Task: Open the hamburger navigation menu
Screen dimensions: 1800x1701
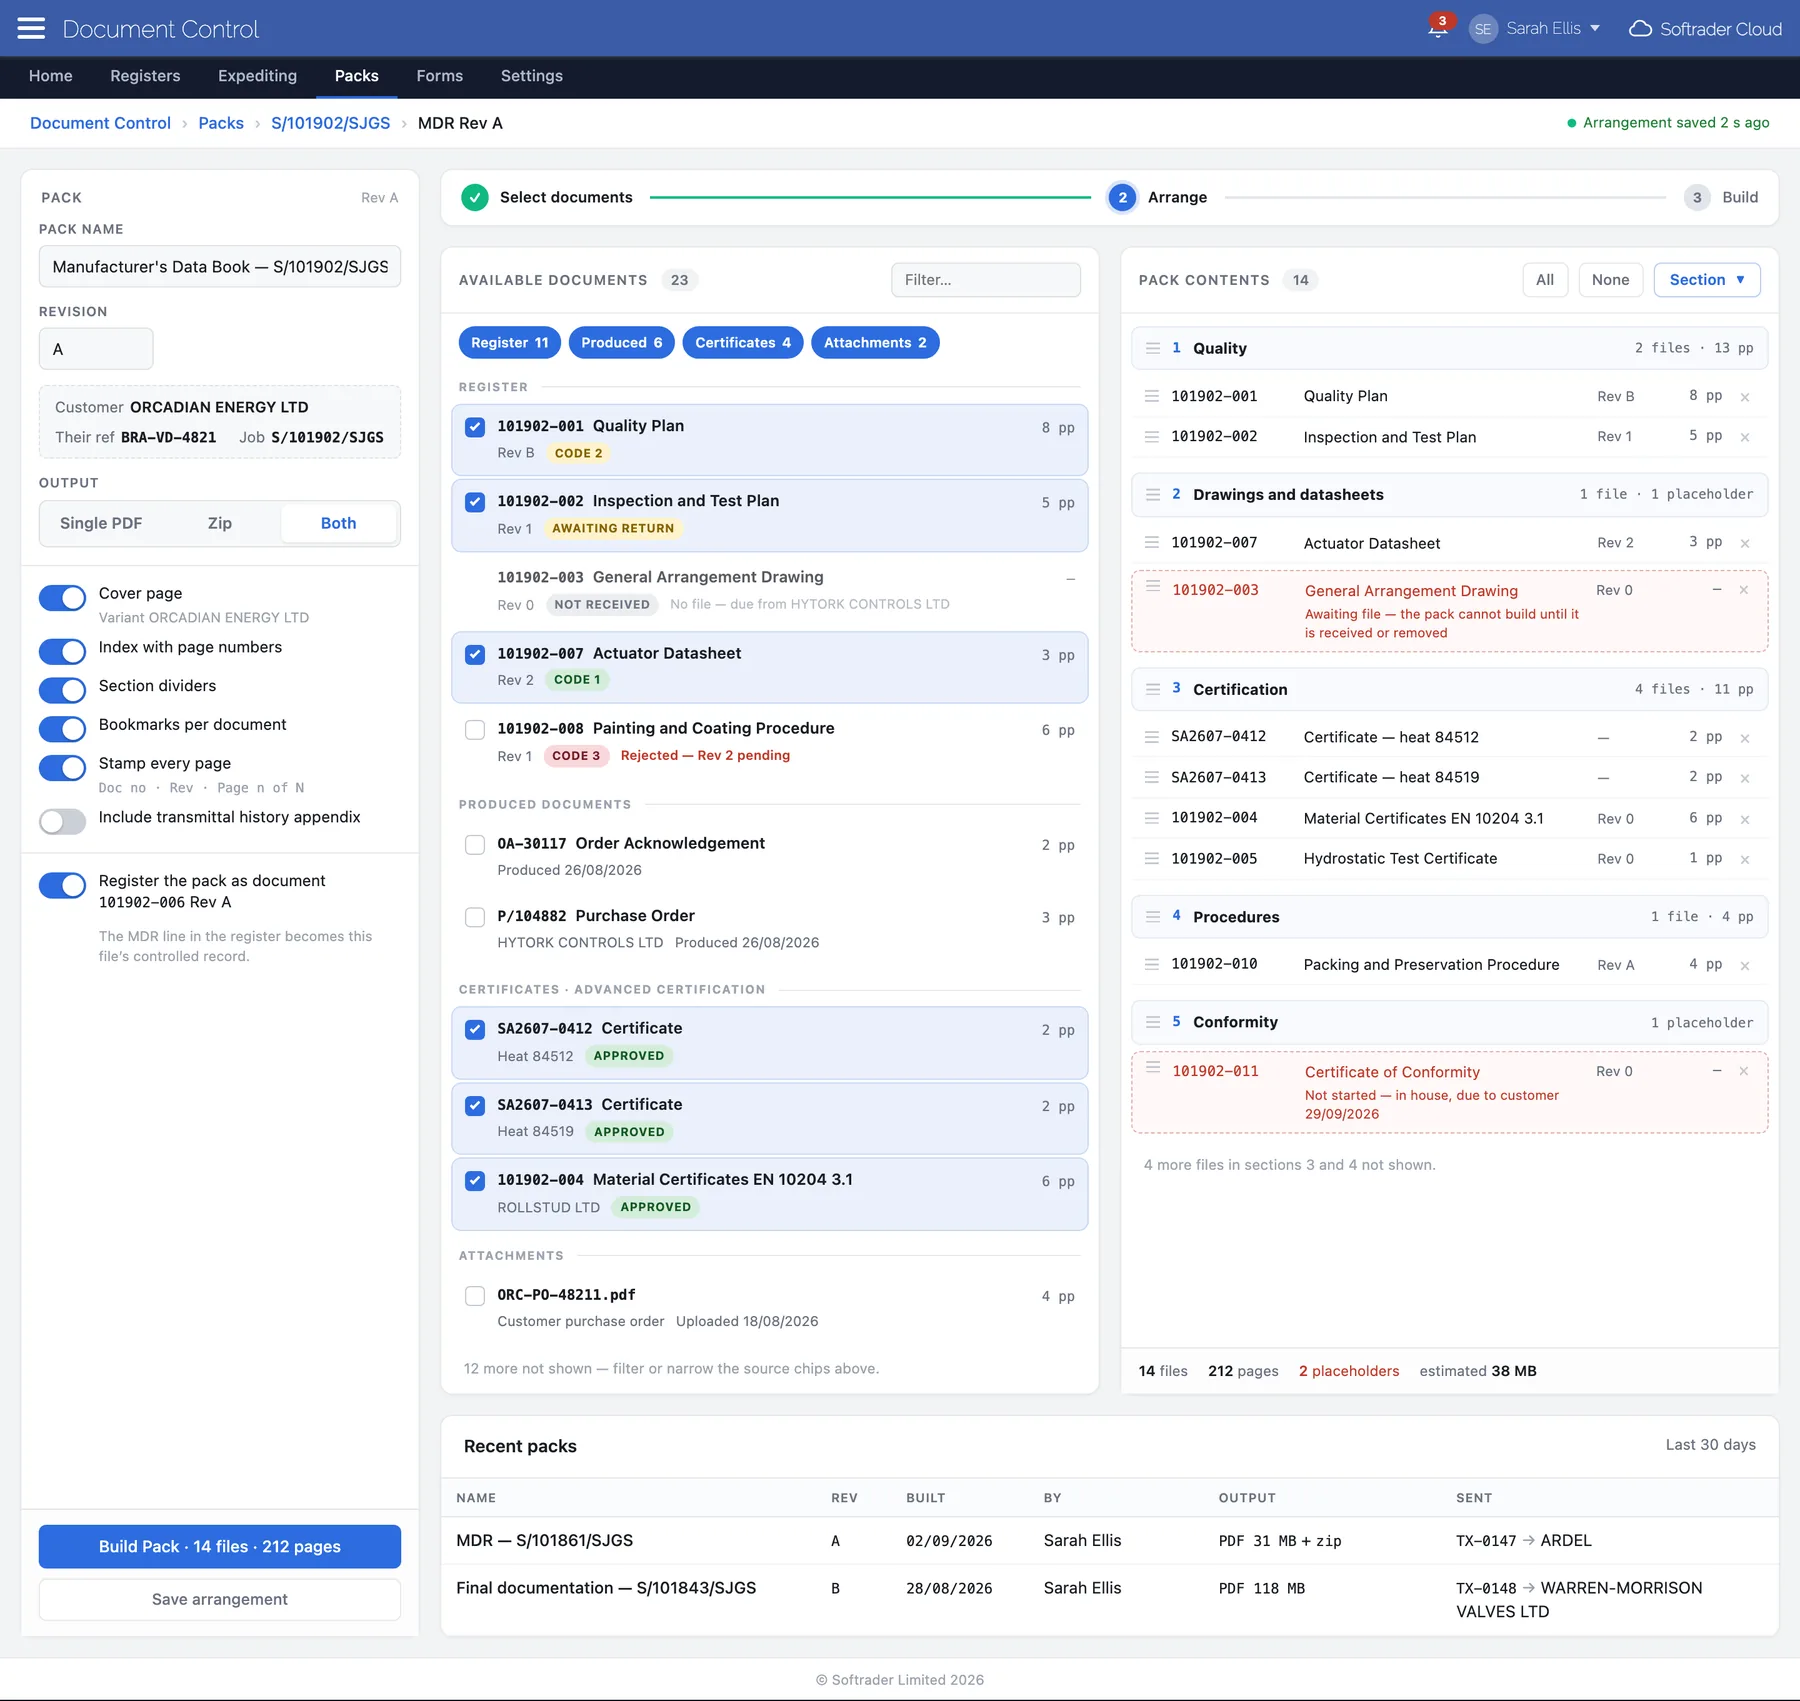Action: (x=32, y=28)
